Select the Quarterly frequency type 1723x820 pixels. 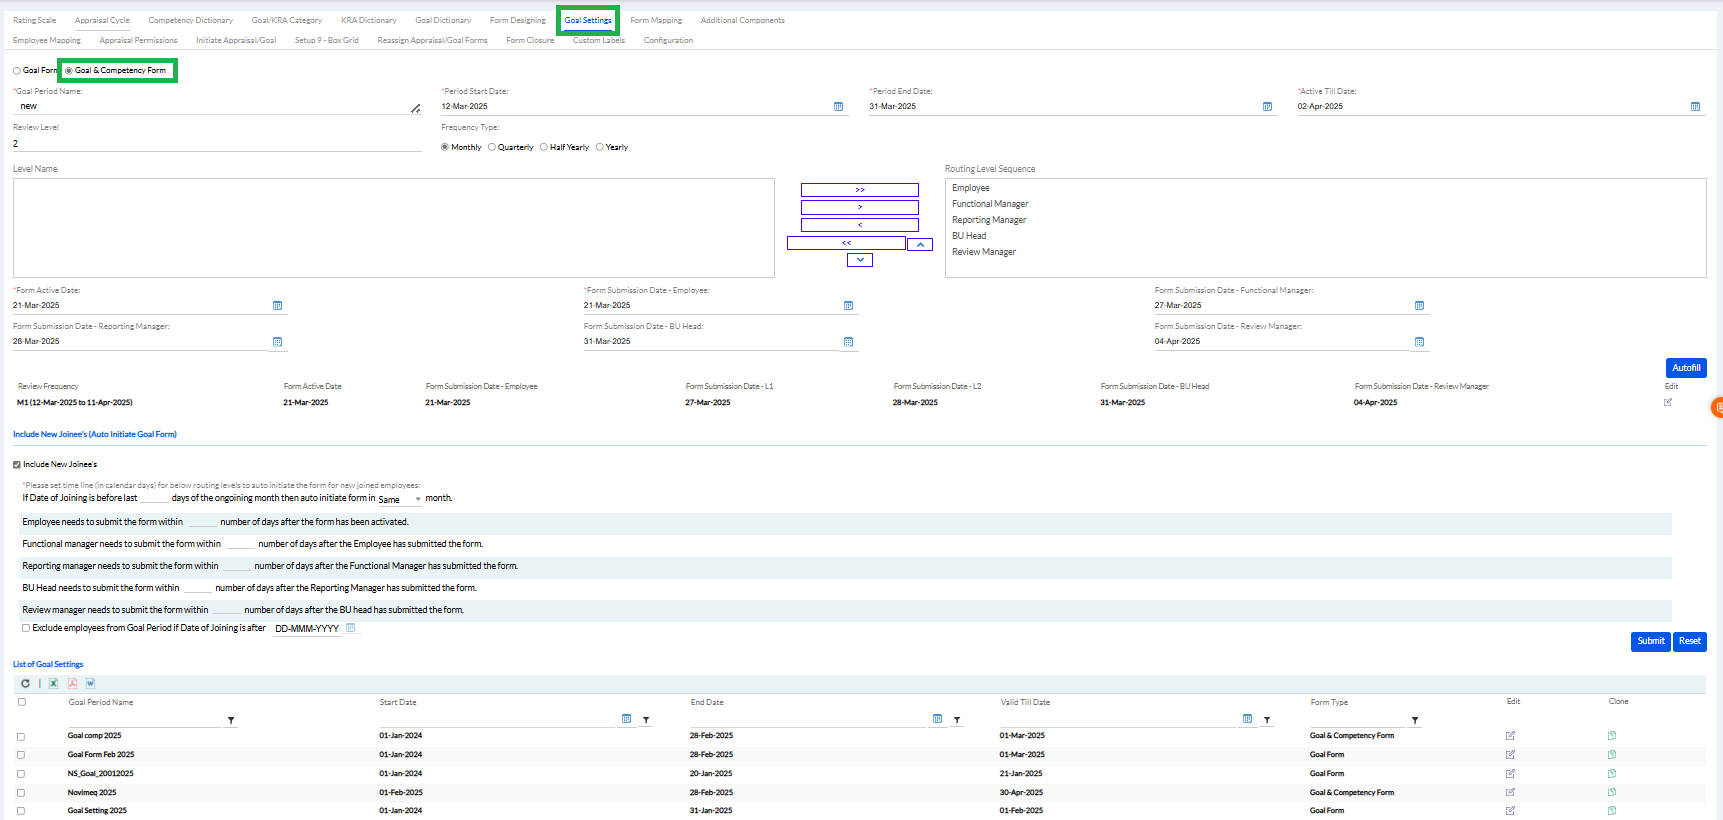492,147
